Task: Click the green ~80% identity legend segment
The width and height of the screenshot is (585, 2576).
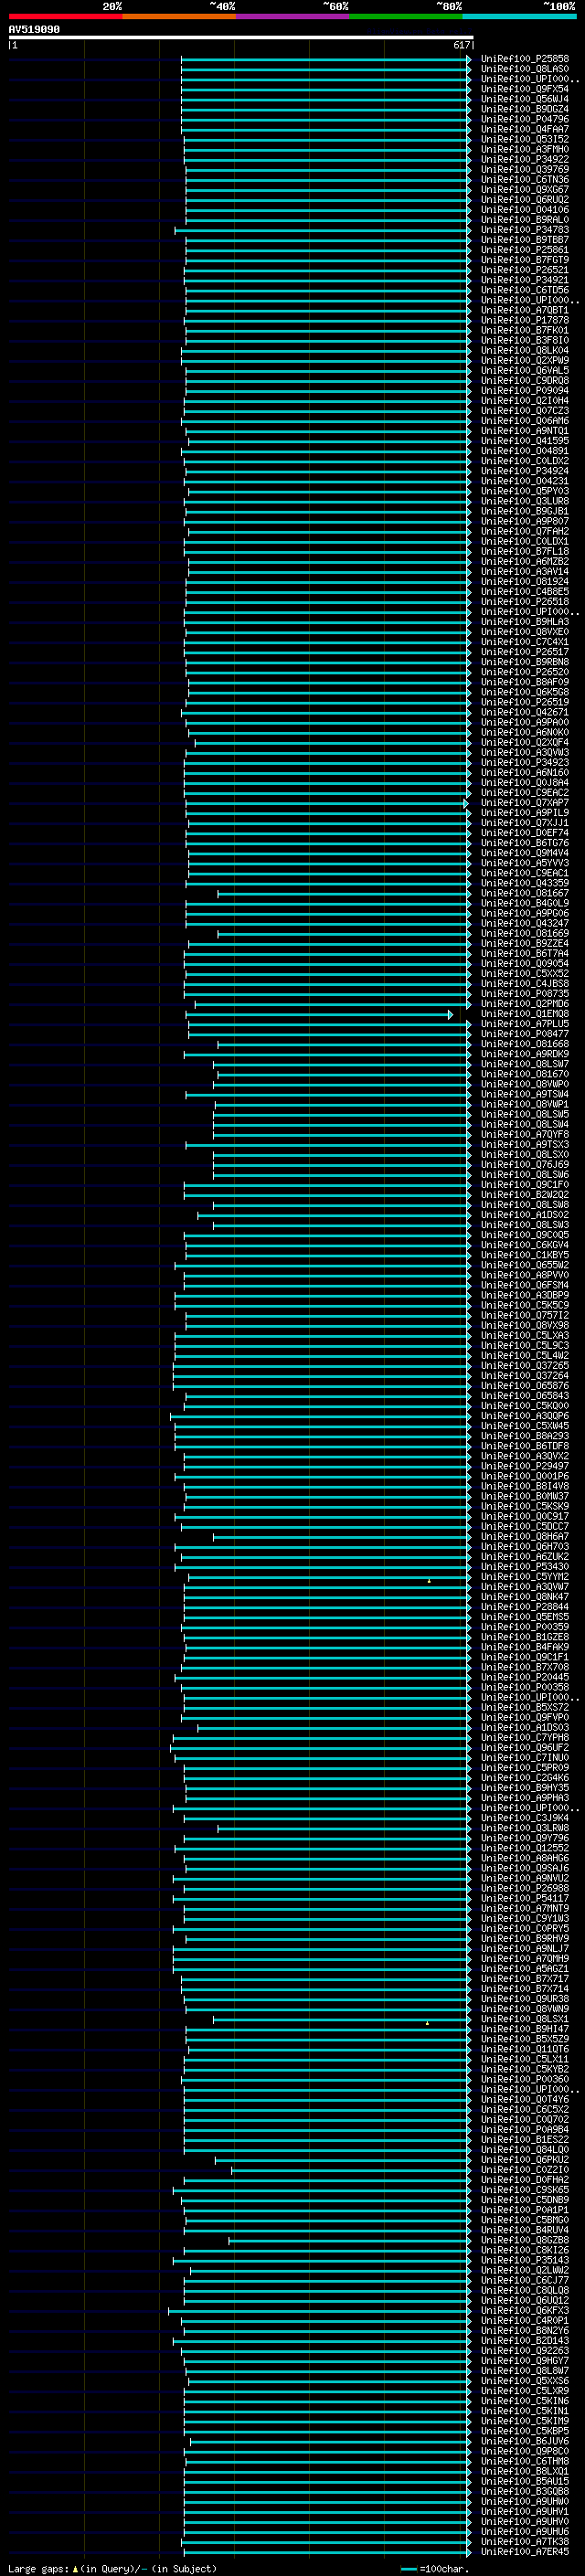Action: [406, 16]
